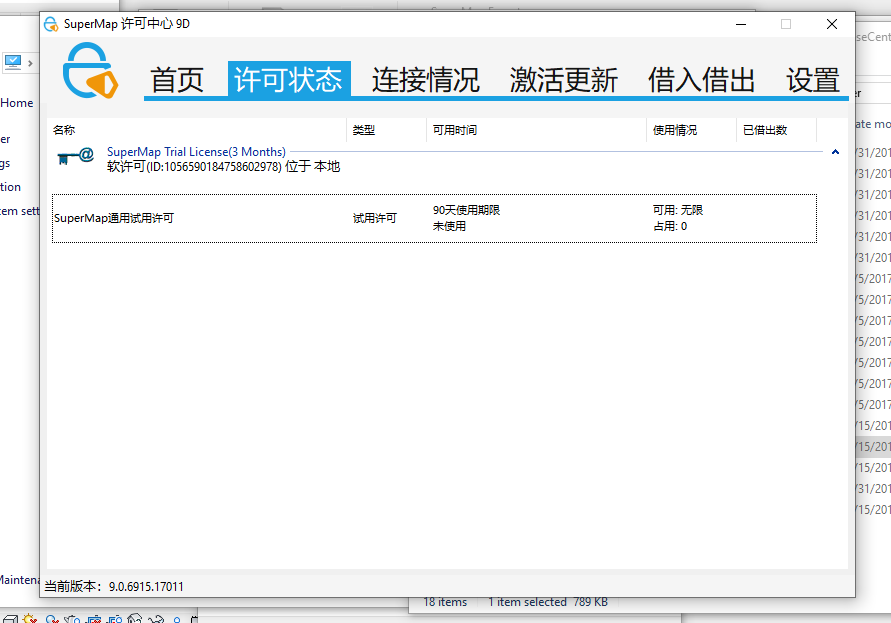The image size is (891, 623).
Task: Expand the breadcrumb chevron beside This PC icon
Action: click(30, 63)
